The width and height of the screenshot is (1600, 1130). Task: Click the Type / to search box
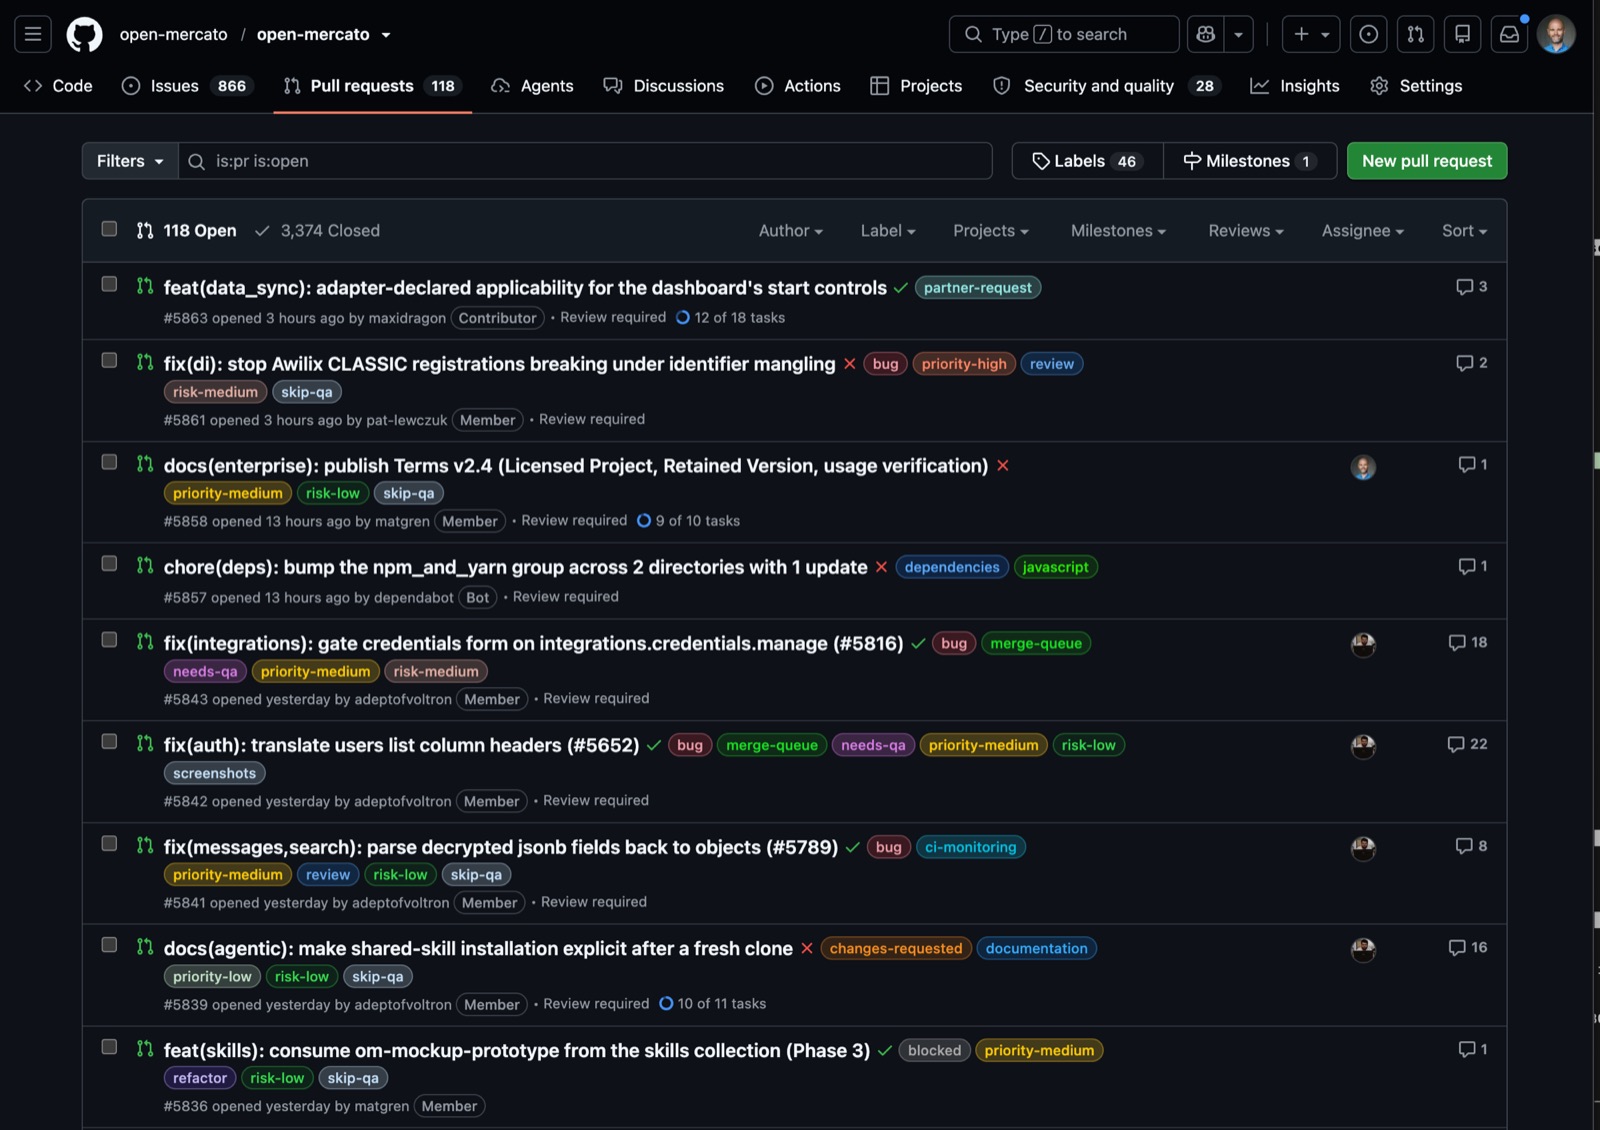coord(1064,34)
